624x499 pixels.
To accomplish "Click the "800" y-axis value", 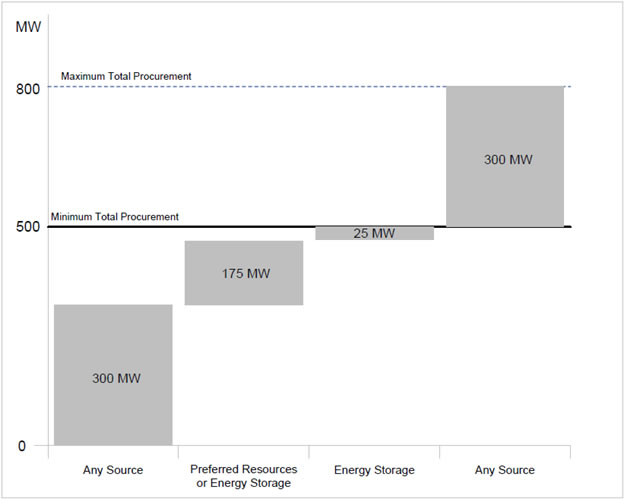I will [x=28, y=89].
